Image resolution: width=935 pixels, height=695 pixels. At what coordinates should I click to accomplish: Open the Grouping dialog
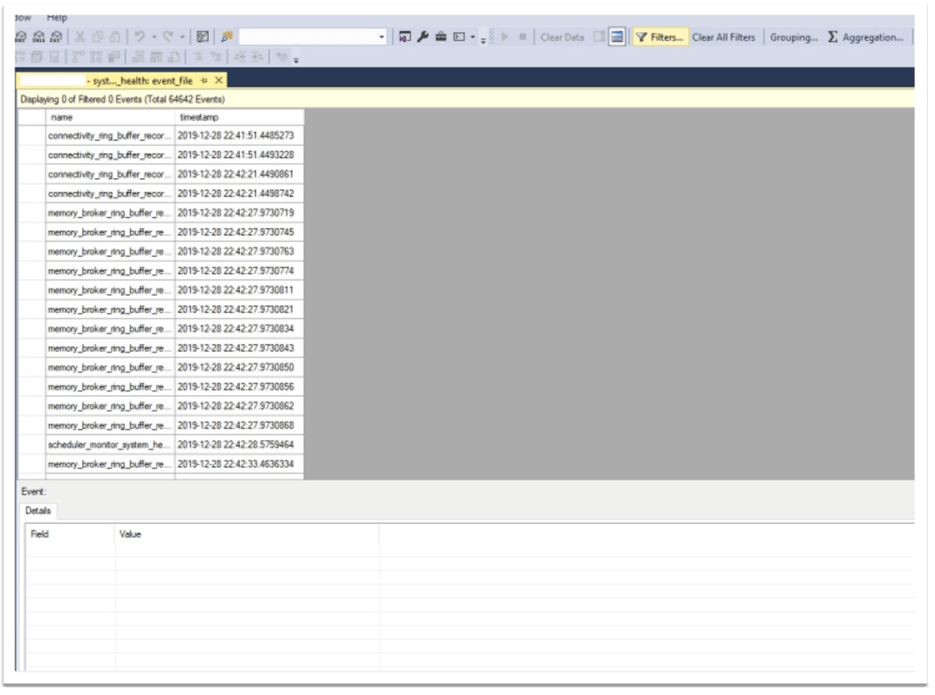(794, 37)
